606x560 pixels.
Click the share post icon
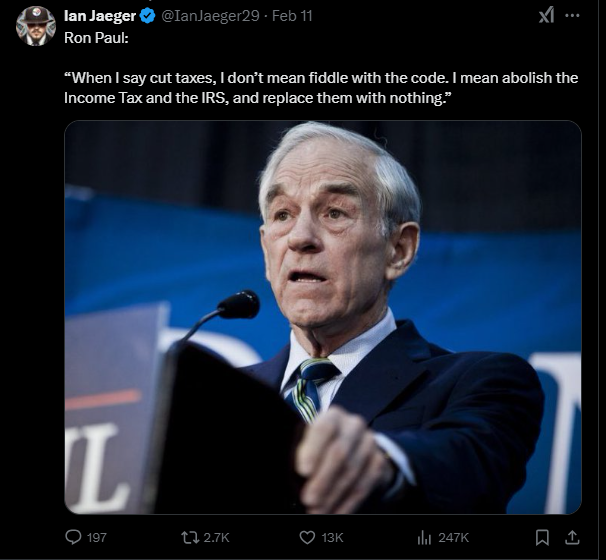pos(572,538)
